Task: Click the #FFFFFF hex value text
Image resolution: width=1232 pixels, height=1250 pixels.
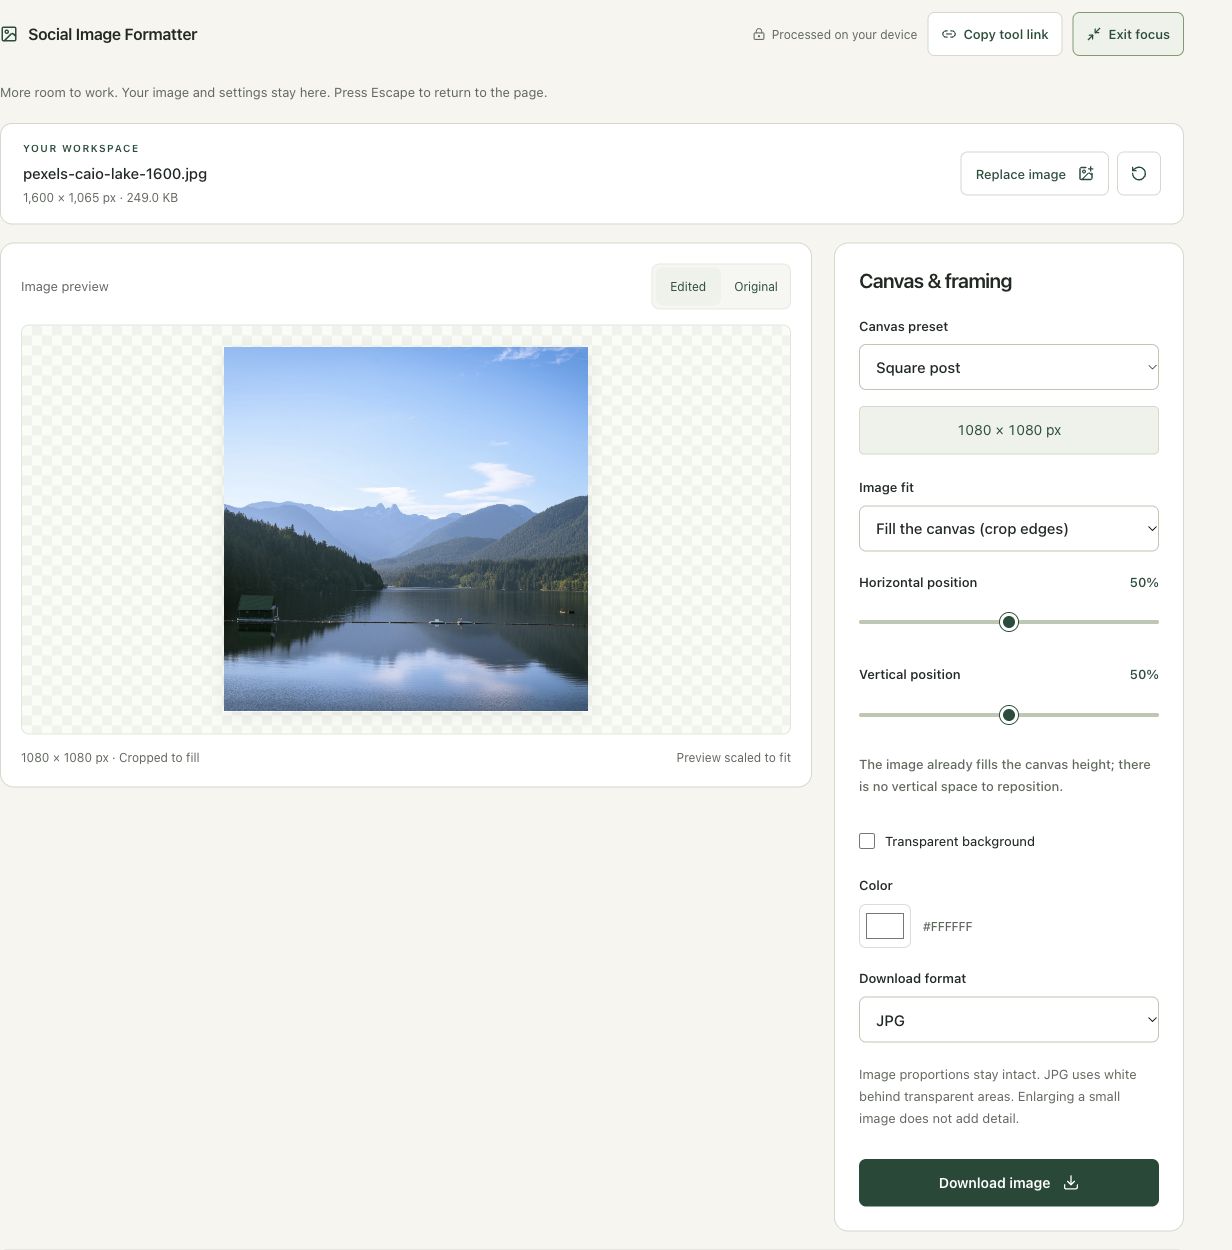Action: pyautogui.click(x=947, y=927)
